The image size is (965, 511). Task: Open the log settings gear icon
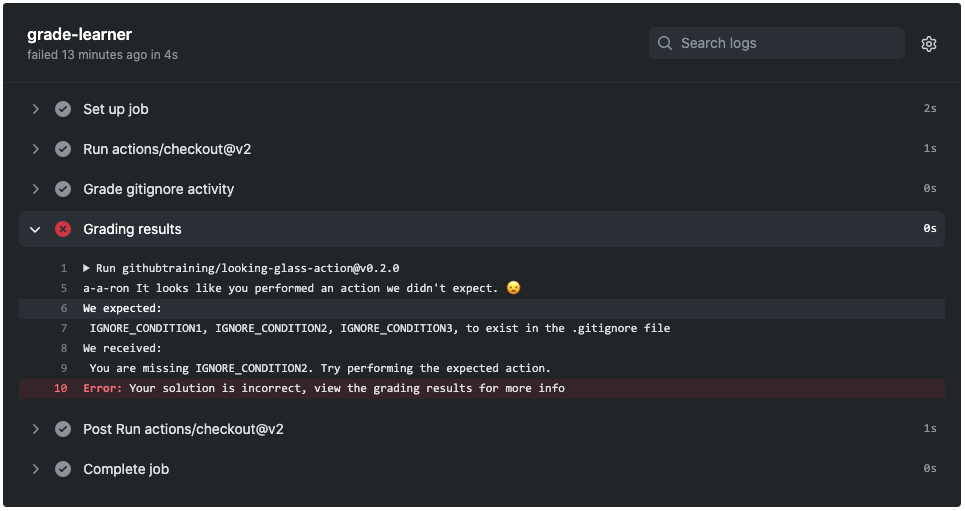pyautogui.click(x=929, y=44)
